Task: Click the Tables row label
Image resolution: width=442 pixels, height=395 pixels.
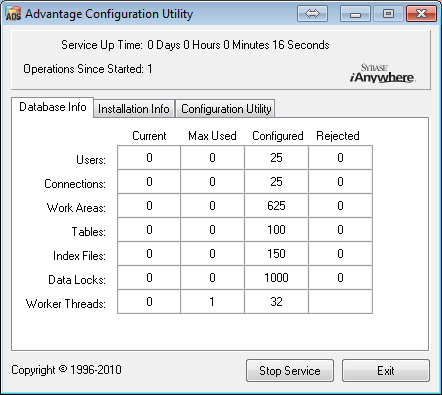Action: click(x=89, y=232)
